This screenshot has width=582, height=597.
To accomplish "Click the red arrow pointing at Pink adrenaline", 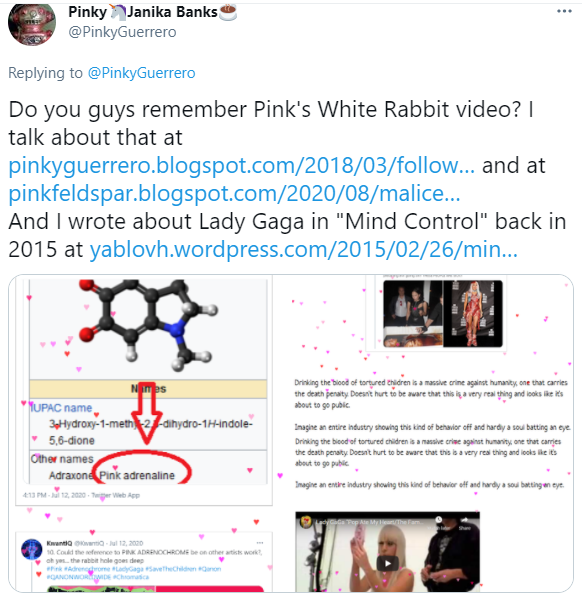I will [148, 412].
